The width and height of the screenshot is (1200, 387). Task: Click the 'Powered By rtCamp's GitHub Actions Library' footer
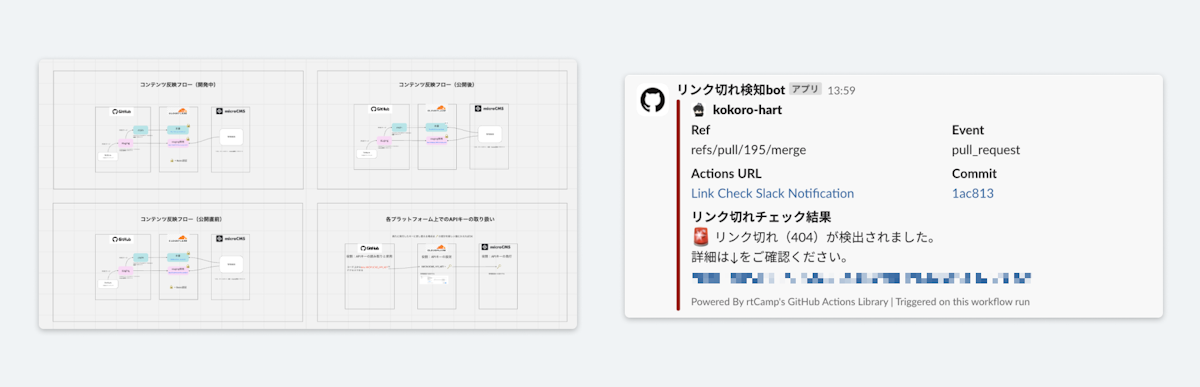[x=789, y=301]
